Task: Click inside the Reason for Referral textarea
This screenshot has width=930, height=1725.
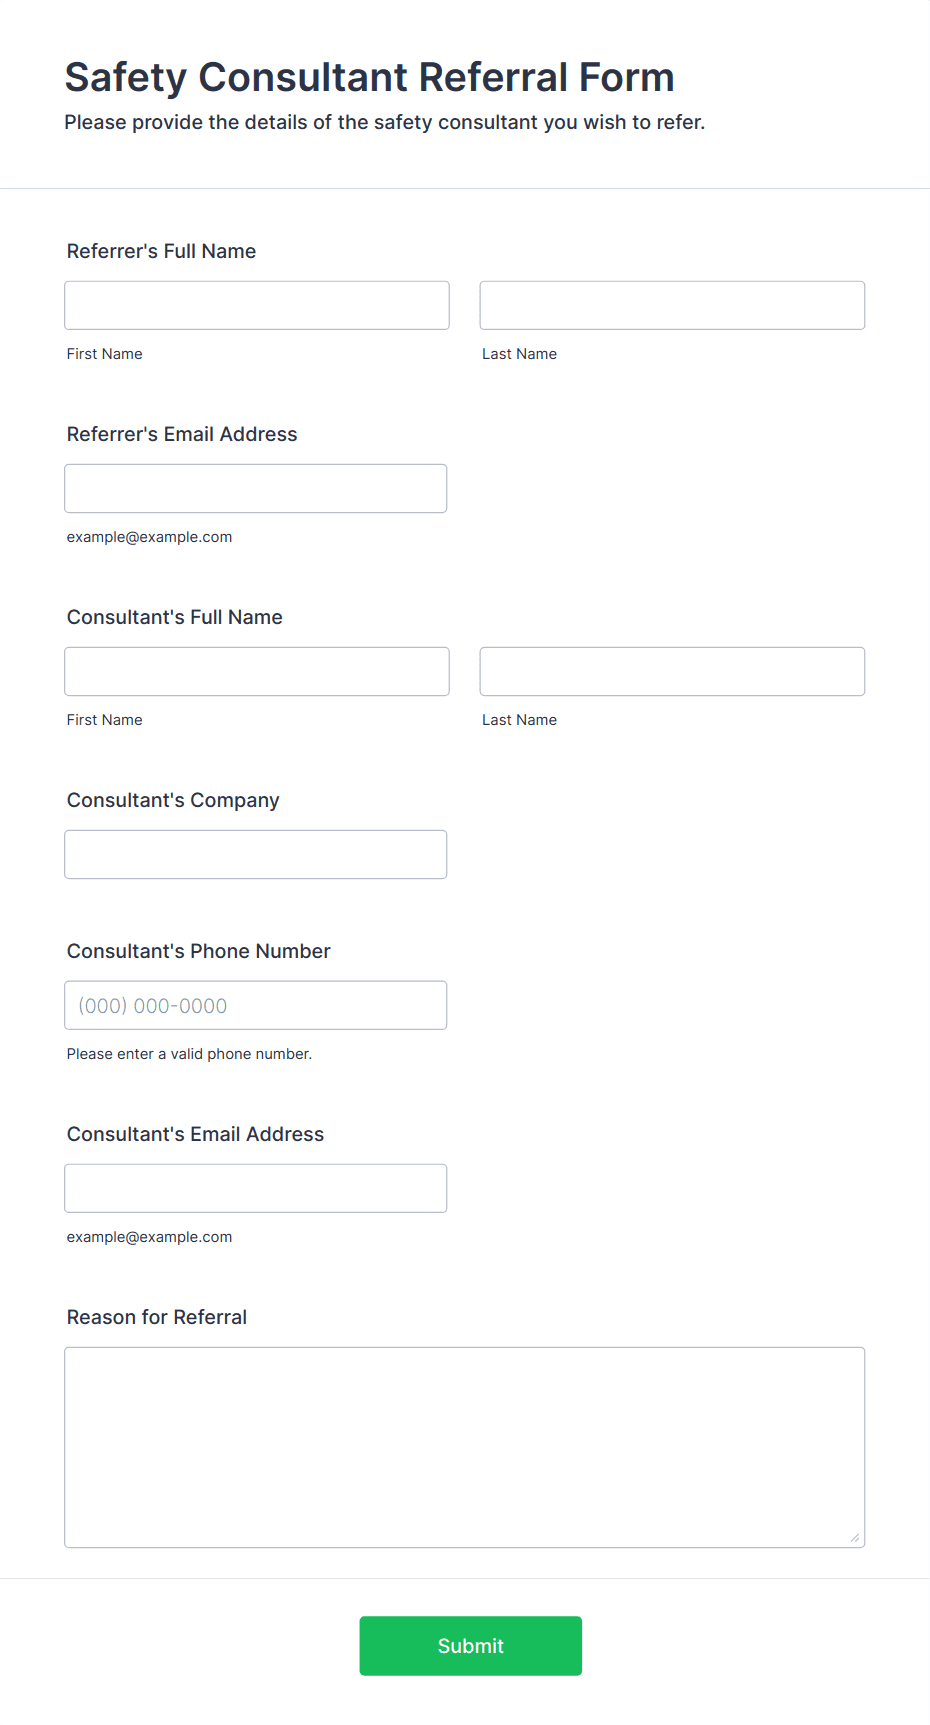Action: coord(465,1447)
